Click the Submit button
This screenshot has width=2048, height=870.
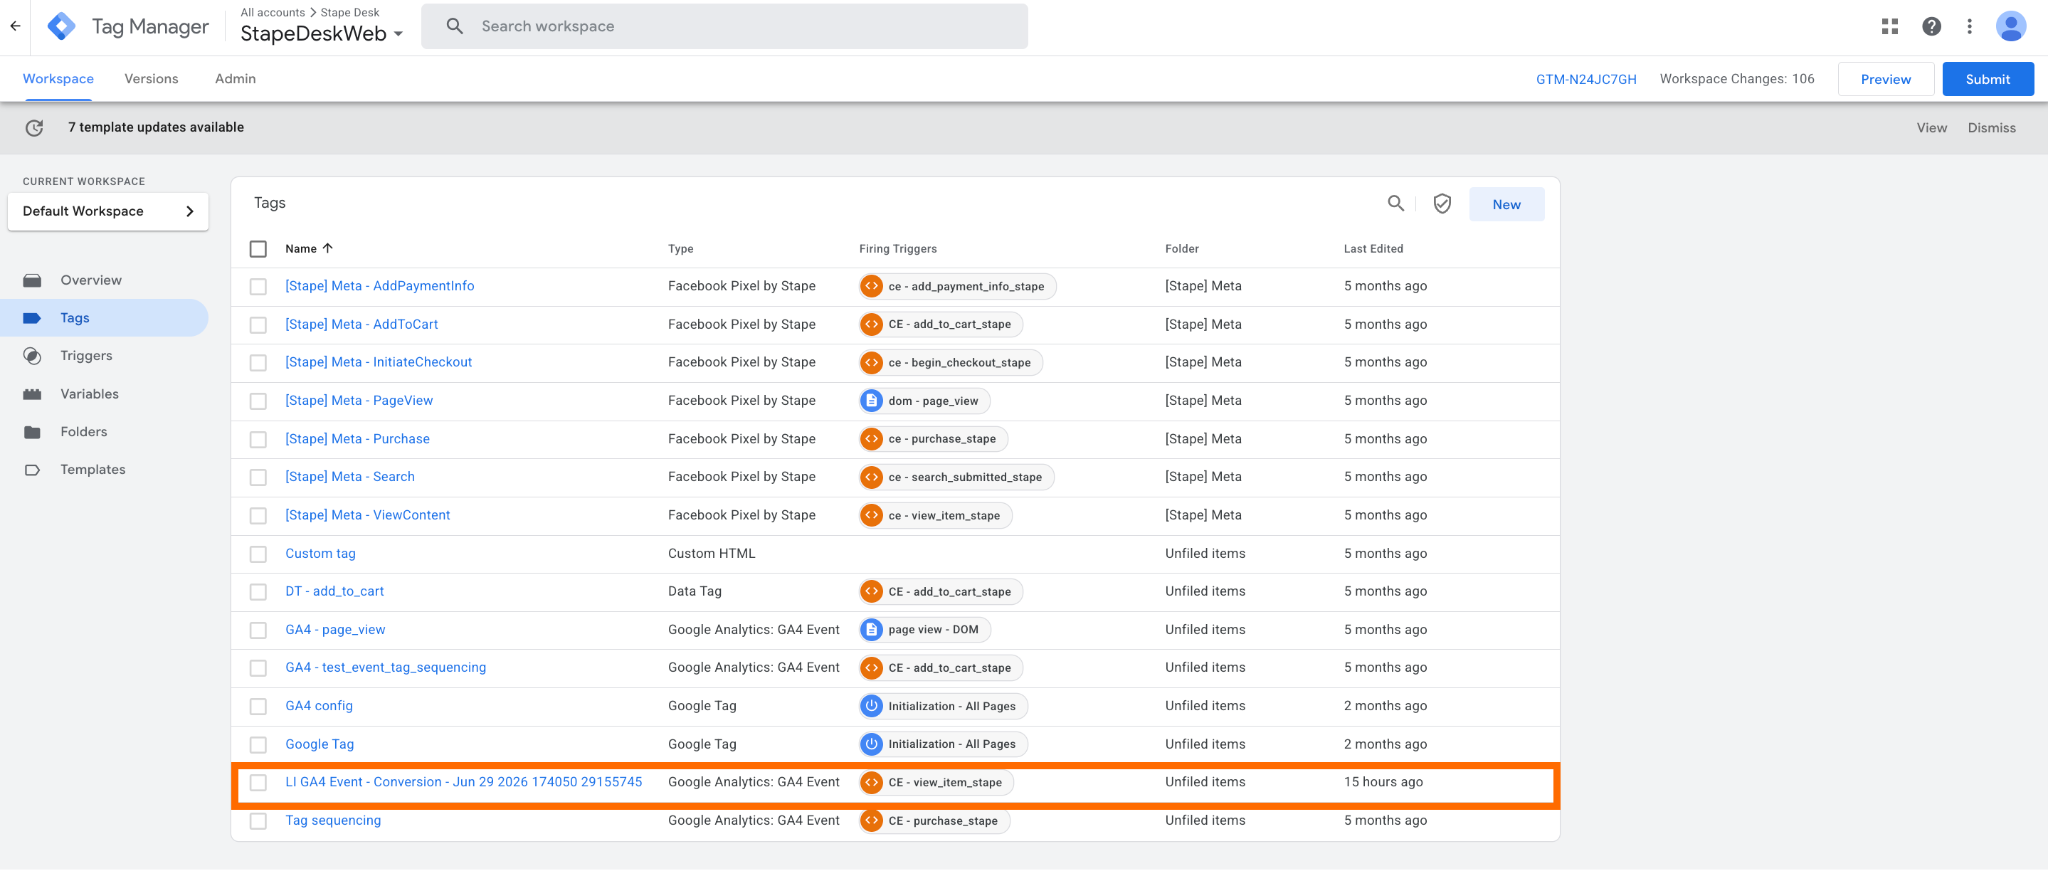coord(1988,79)
